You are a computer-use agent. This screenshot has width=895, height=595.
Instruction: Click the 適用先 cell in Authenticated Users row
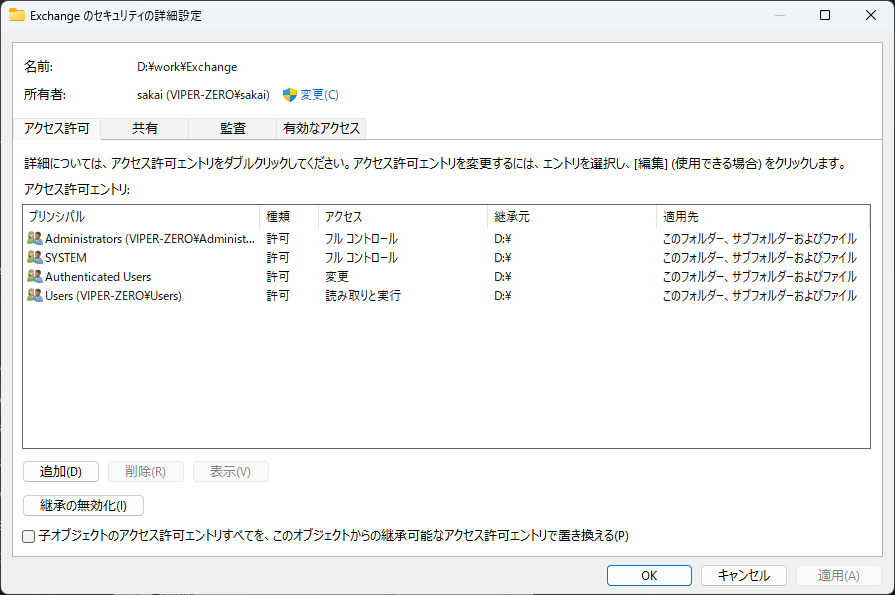[x=760, y=277]
